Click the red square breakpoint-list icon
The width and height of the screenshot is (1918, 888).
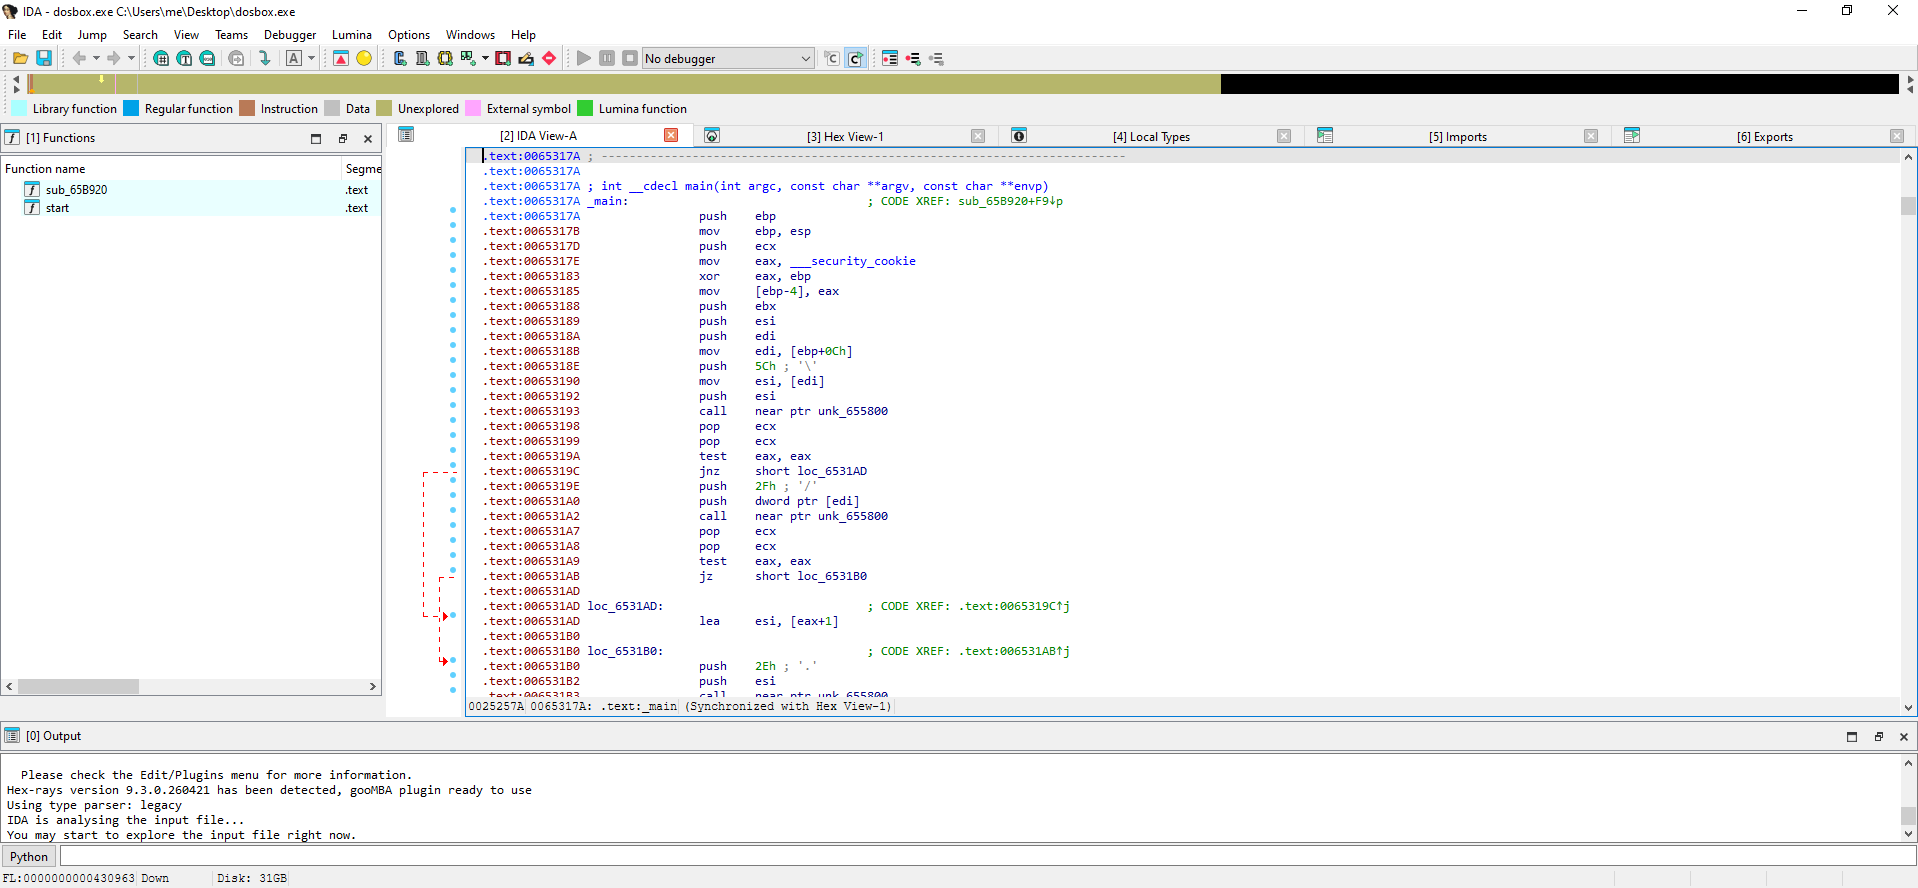coord(503,58)
